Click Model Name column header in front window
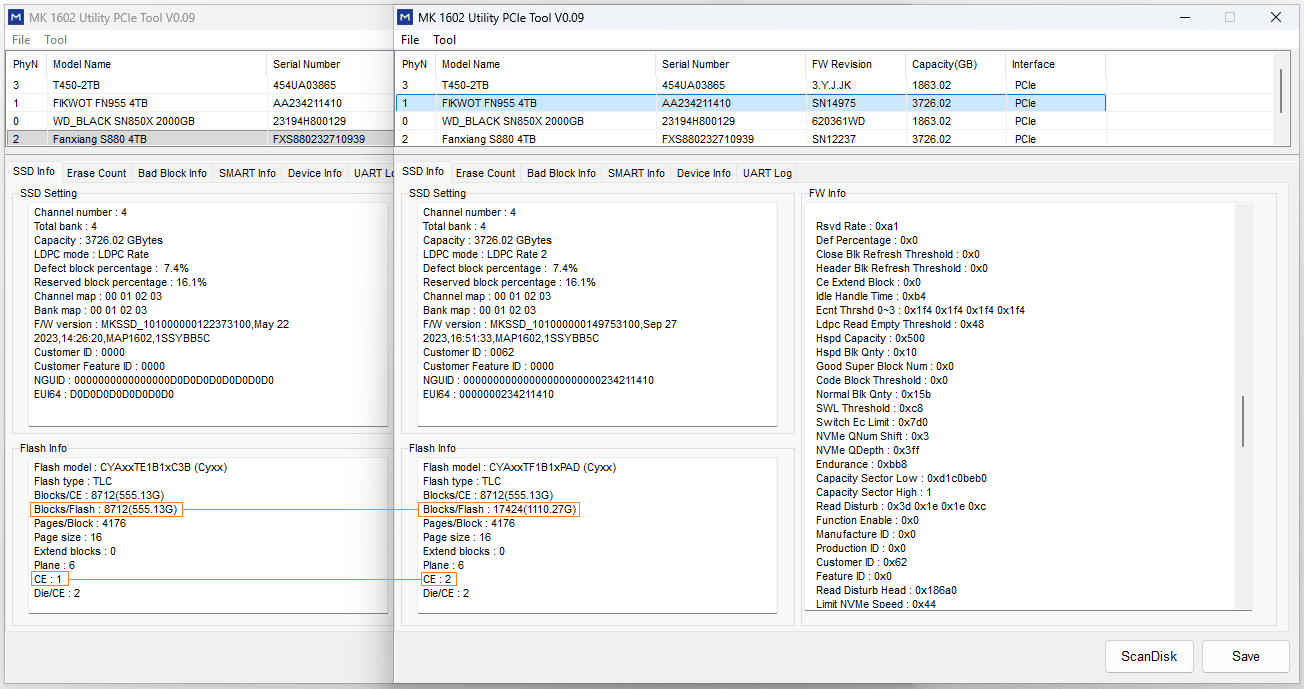The image size is (1304, 689). click(545, 64)
